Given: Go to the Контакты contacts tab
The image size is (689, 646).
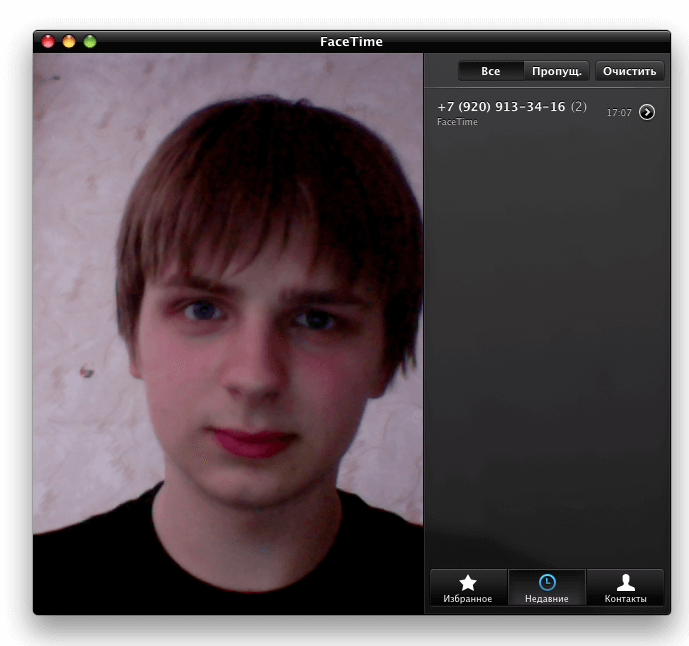Looking at the screenshot, I should [625, 588].
